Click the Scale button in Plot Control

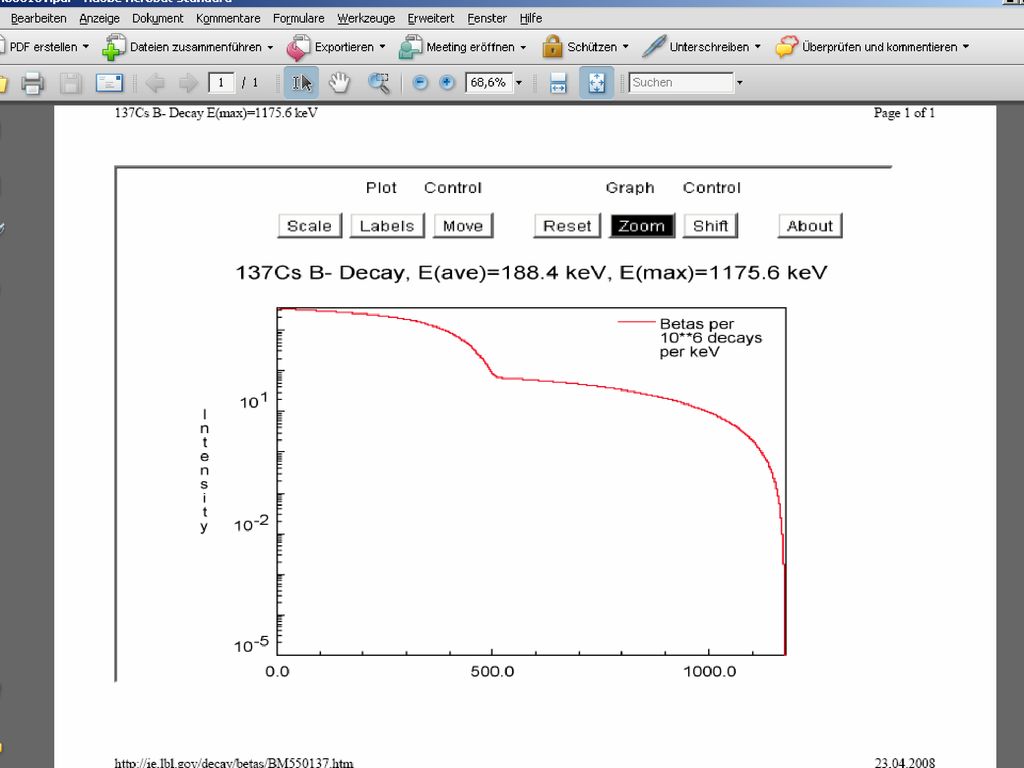(x=310, y=226)
